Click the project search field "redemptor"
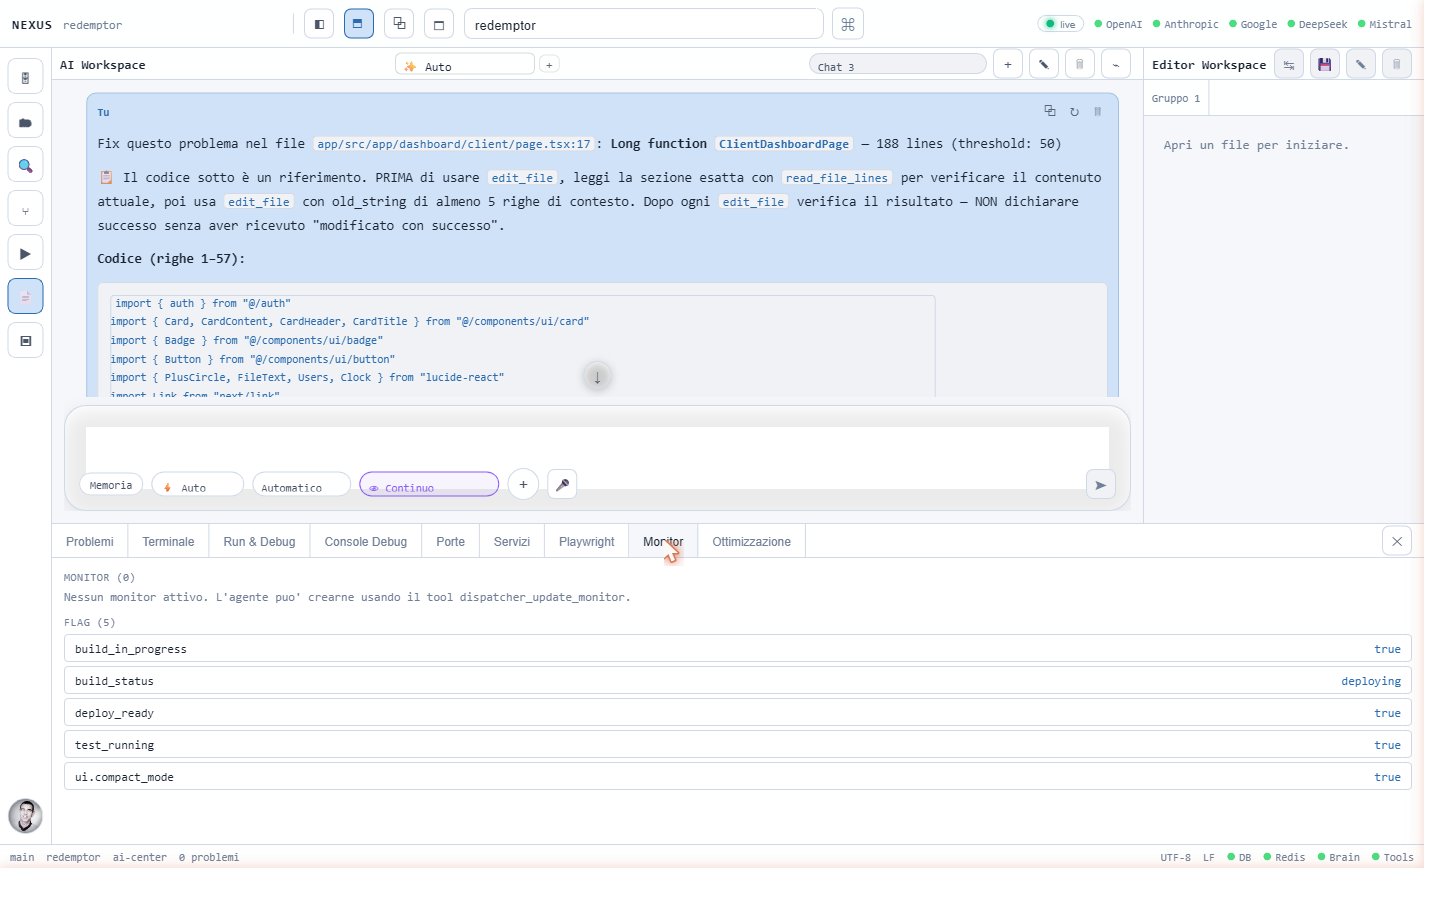This screenshot has width=1440, height=900. pos(644,24)
